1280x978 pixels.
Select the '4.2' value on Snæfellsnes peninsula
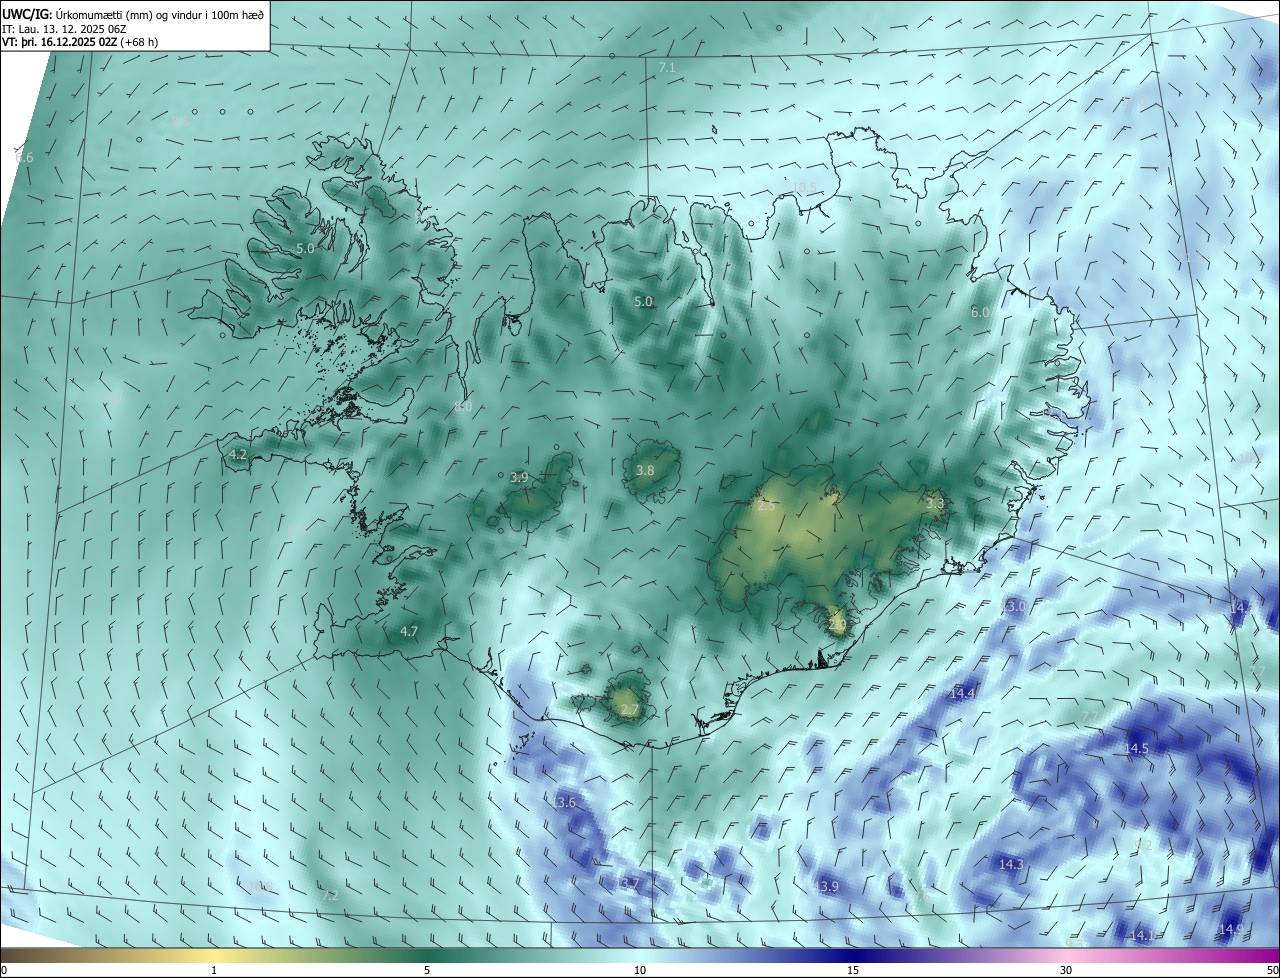click(238, 455)
